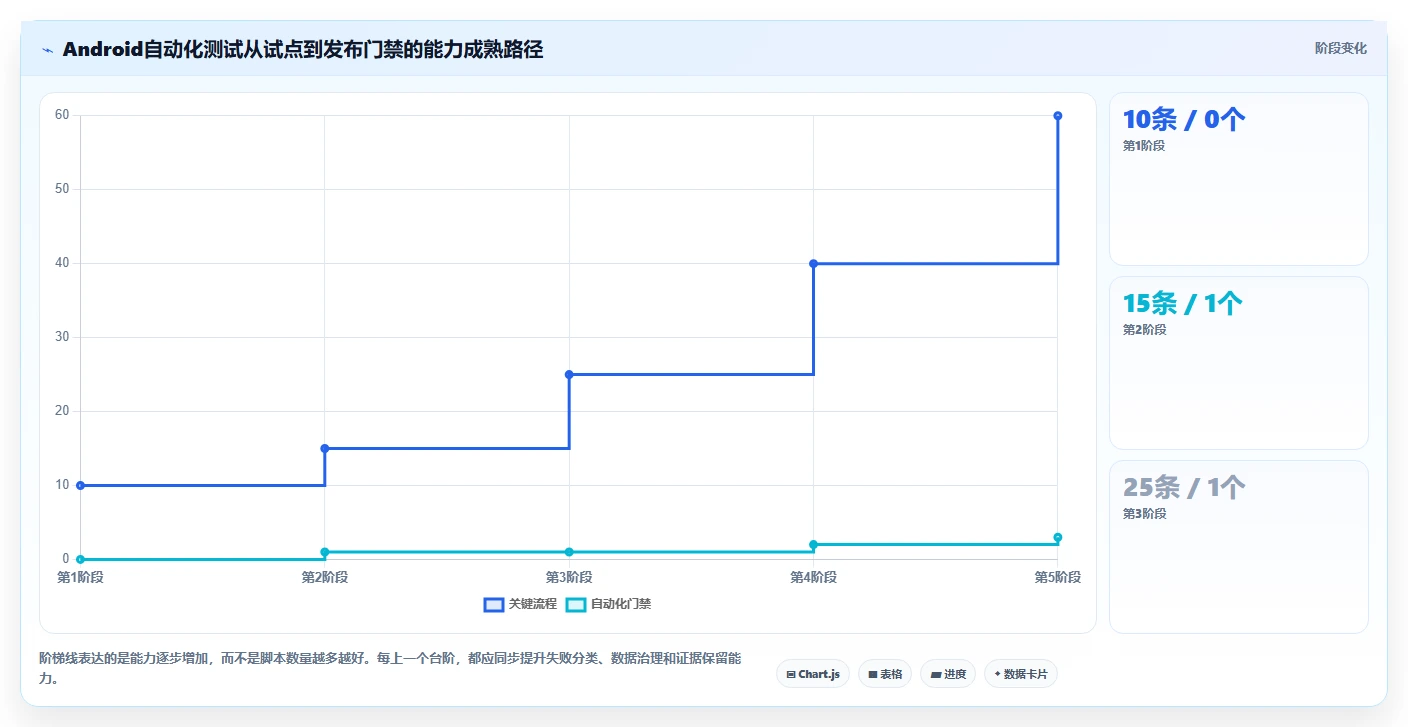Click the 第1阶段 x-axis label
The image size is (1408, 727).
(80, 577)
